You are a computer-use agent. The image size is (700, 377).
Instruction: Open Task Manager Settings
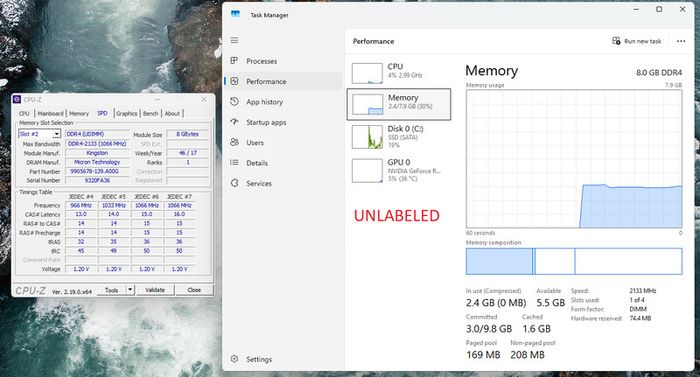click(259, 359)
